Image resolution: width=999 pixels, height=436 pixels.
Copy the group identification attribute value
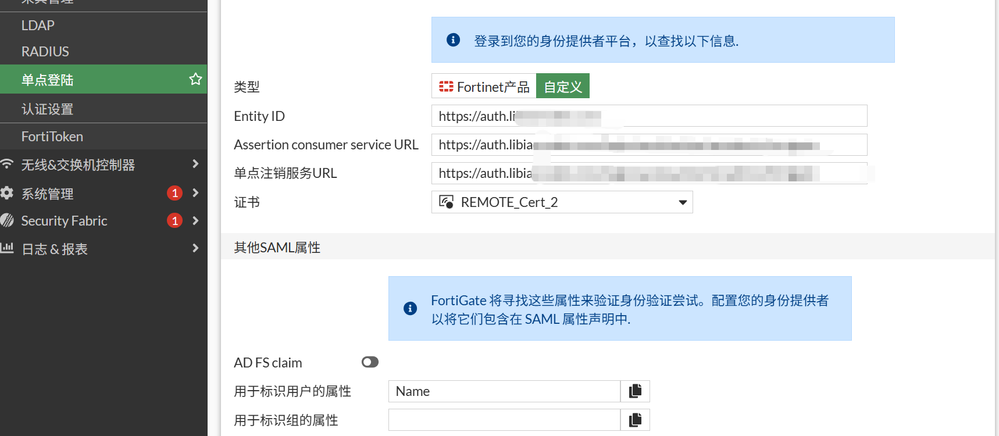(x=635, y=420)
